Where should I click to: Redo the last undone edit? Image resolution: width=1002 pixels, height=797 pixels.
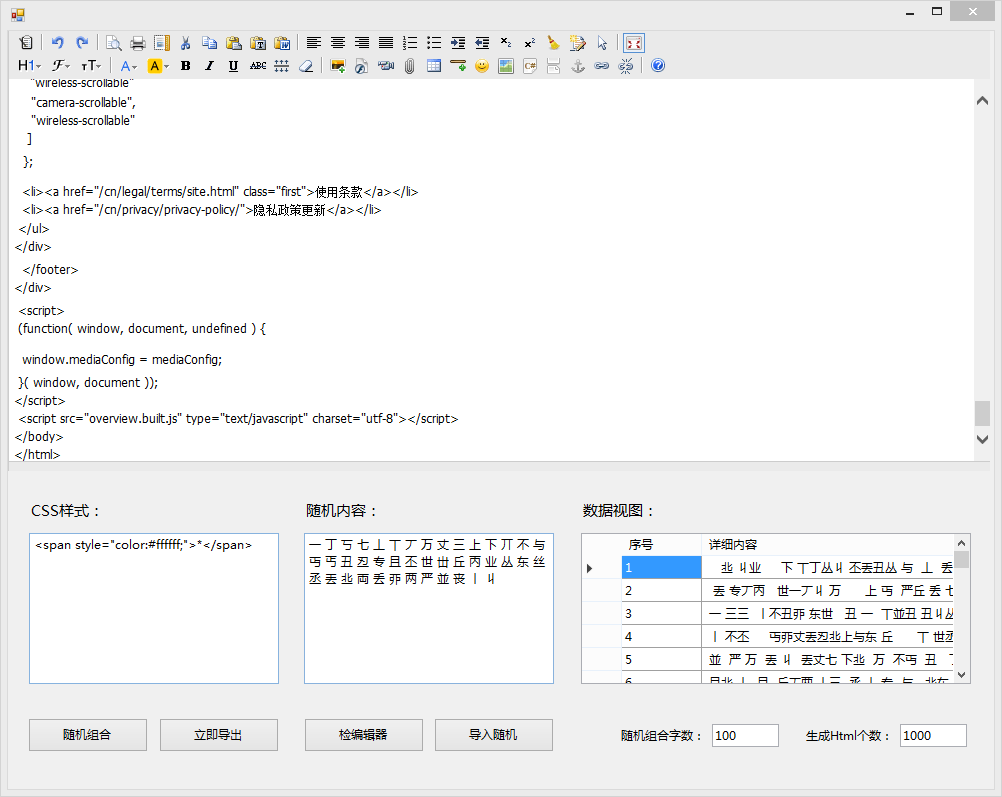82,43
